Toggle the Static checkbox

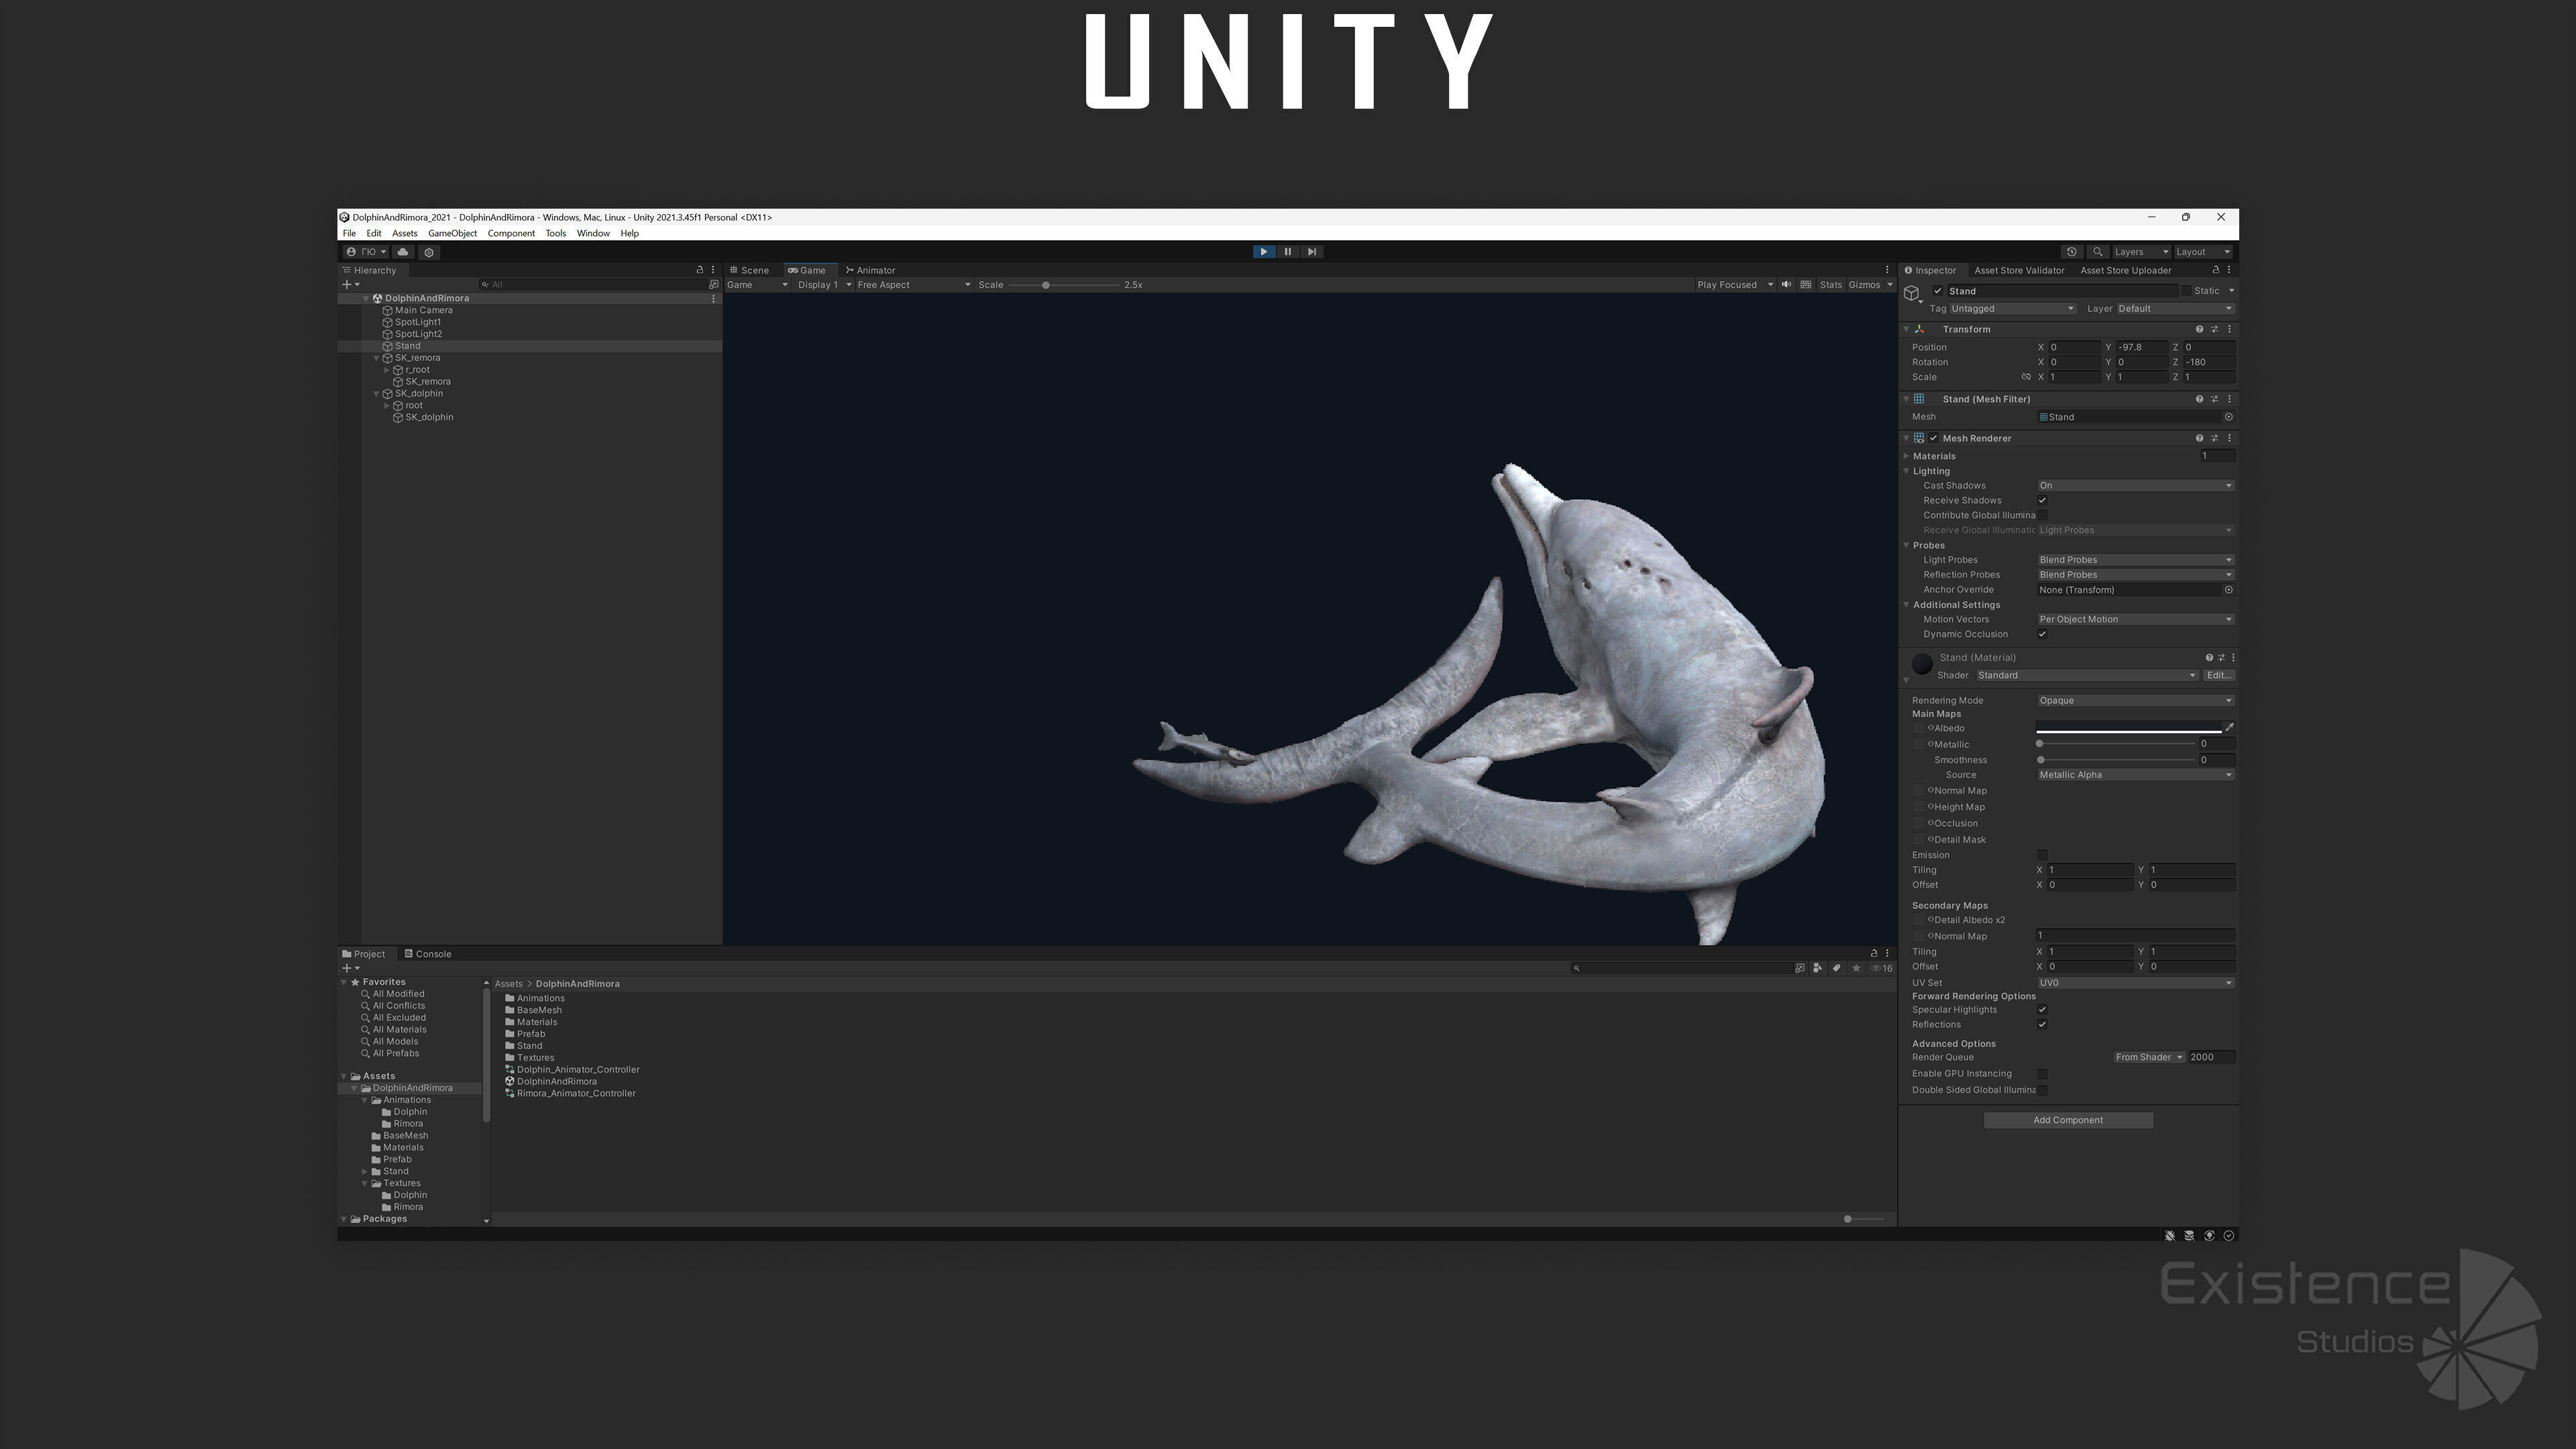point(2186,291)
